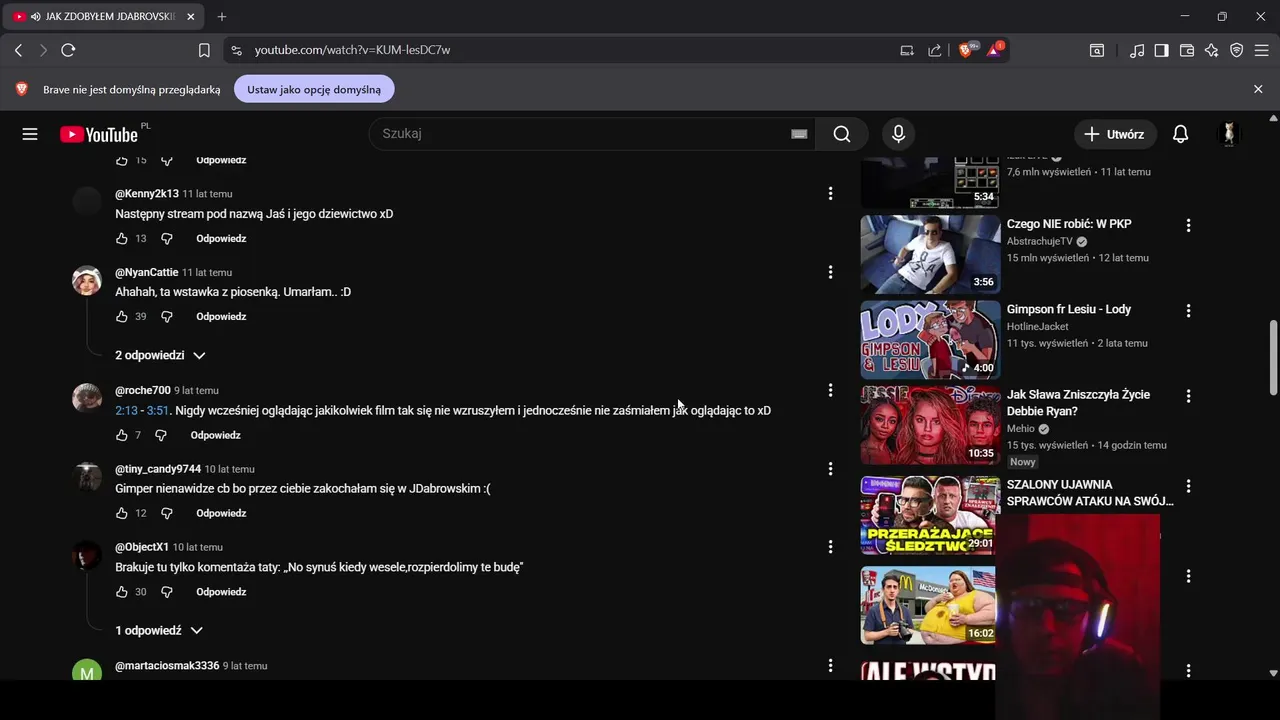Open the on-screen keyboard in search box

[799, 134]
